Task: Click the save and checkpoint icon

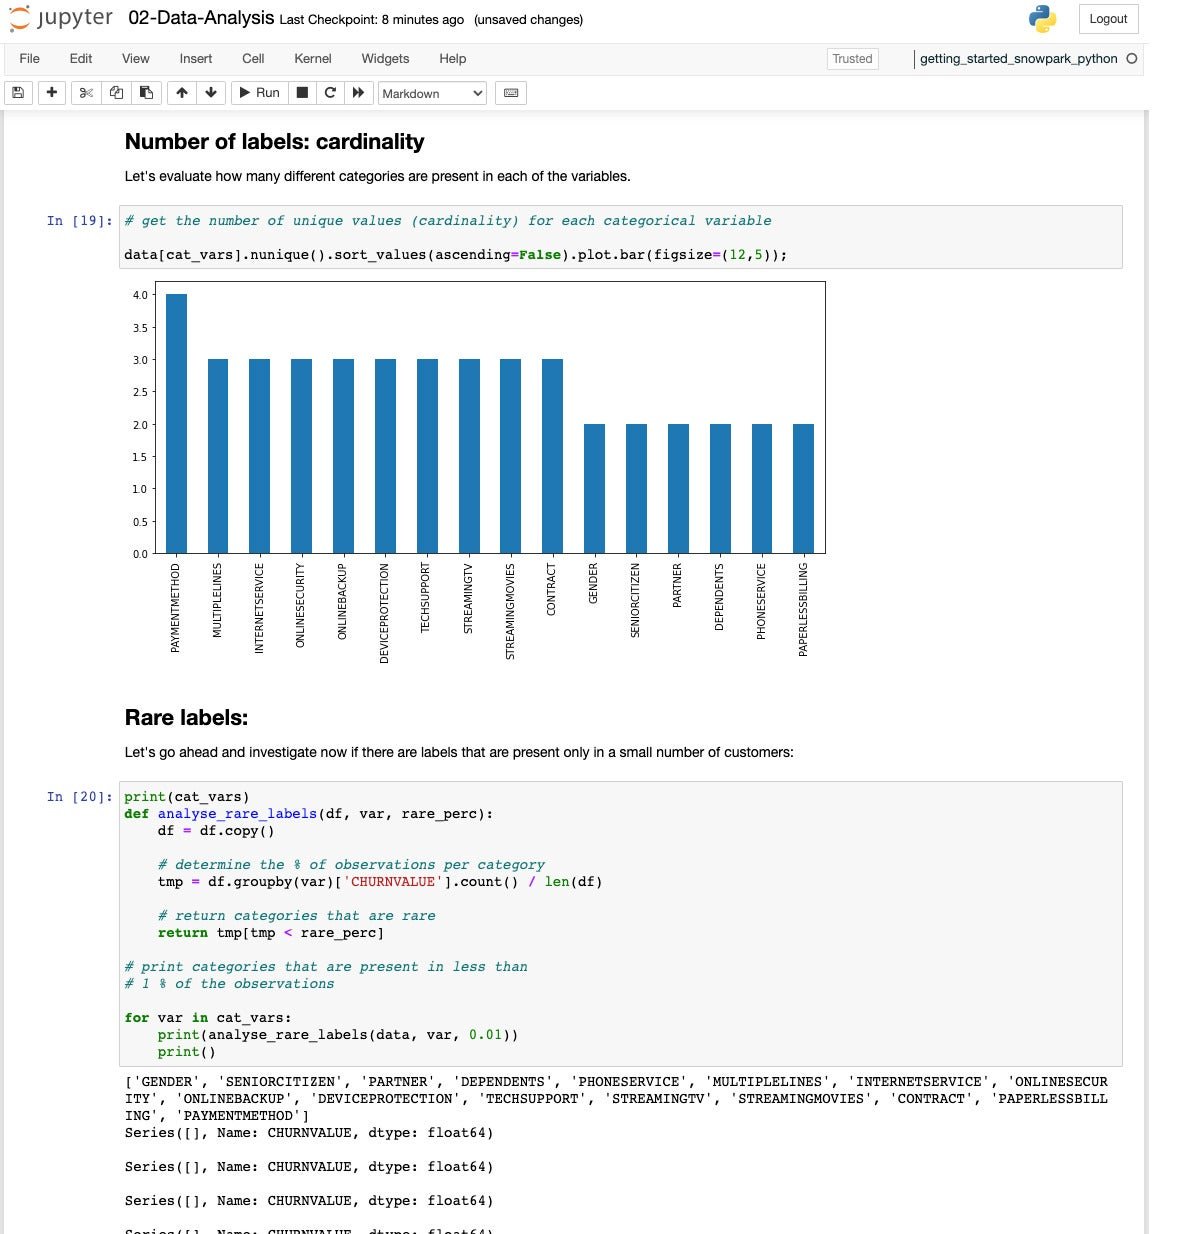Action: (x=17, y=93)
